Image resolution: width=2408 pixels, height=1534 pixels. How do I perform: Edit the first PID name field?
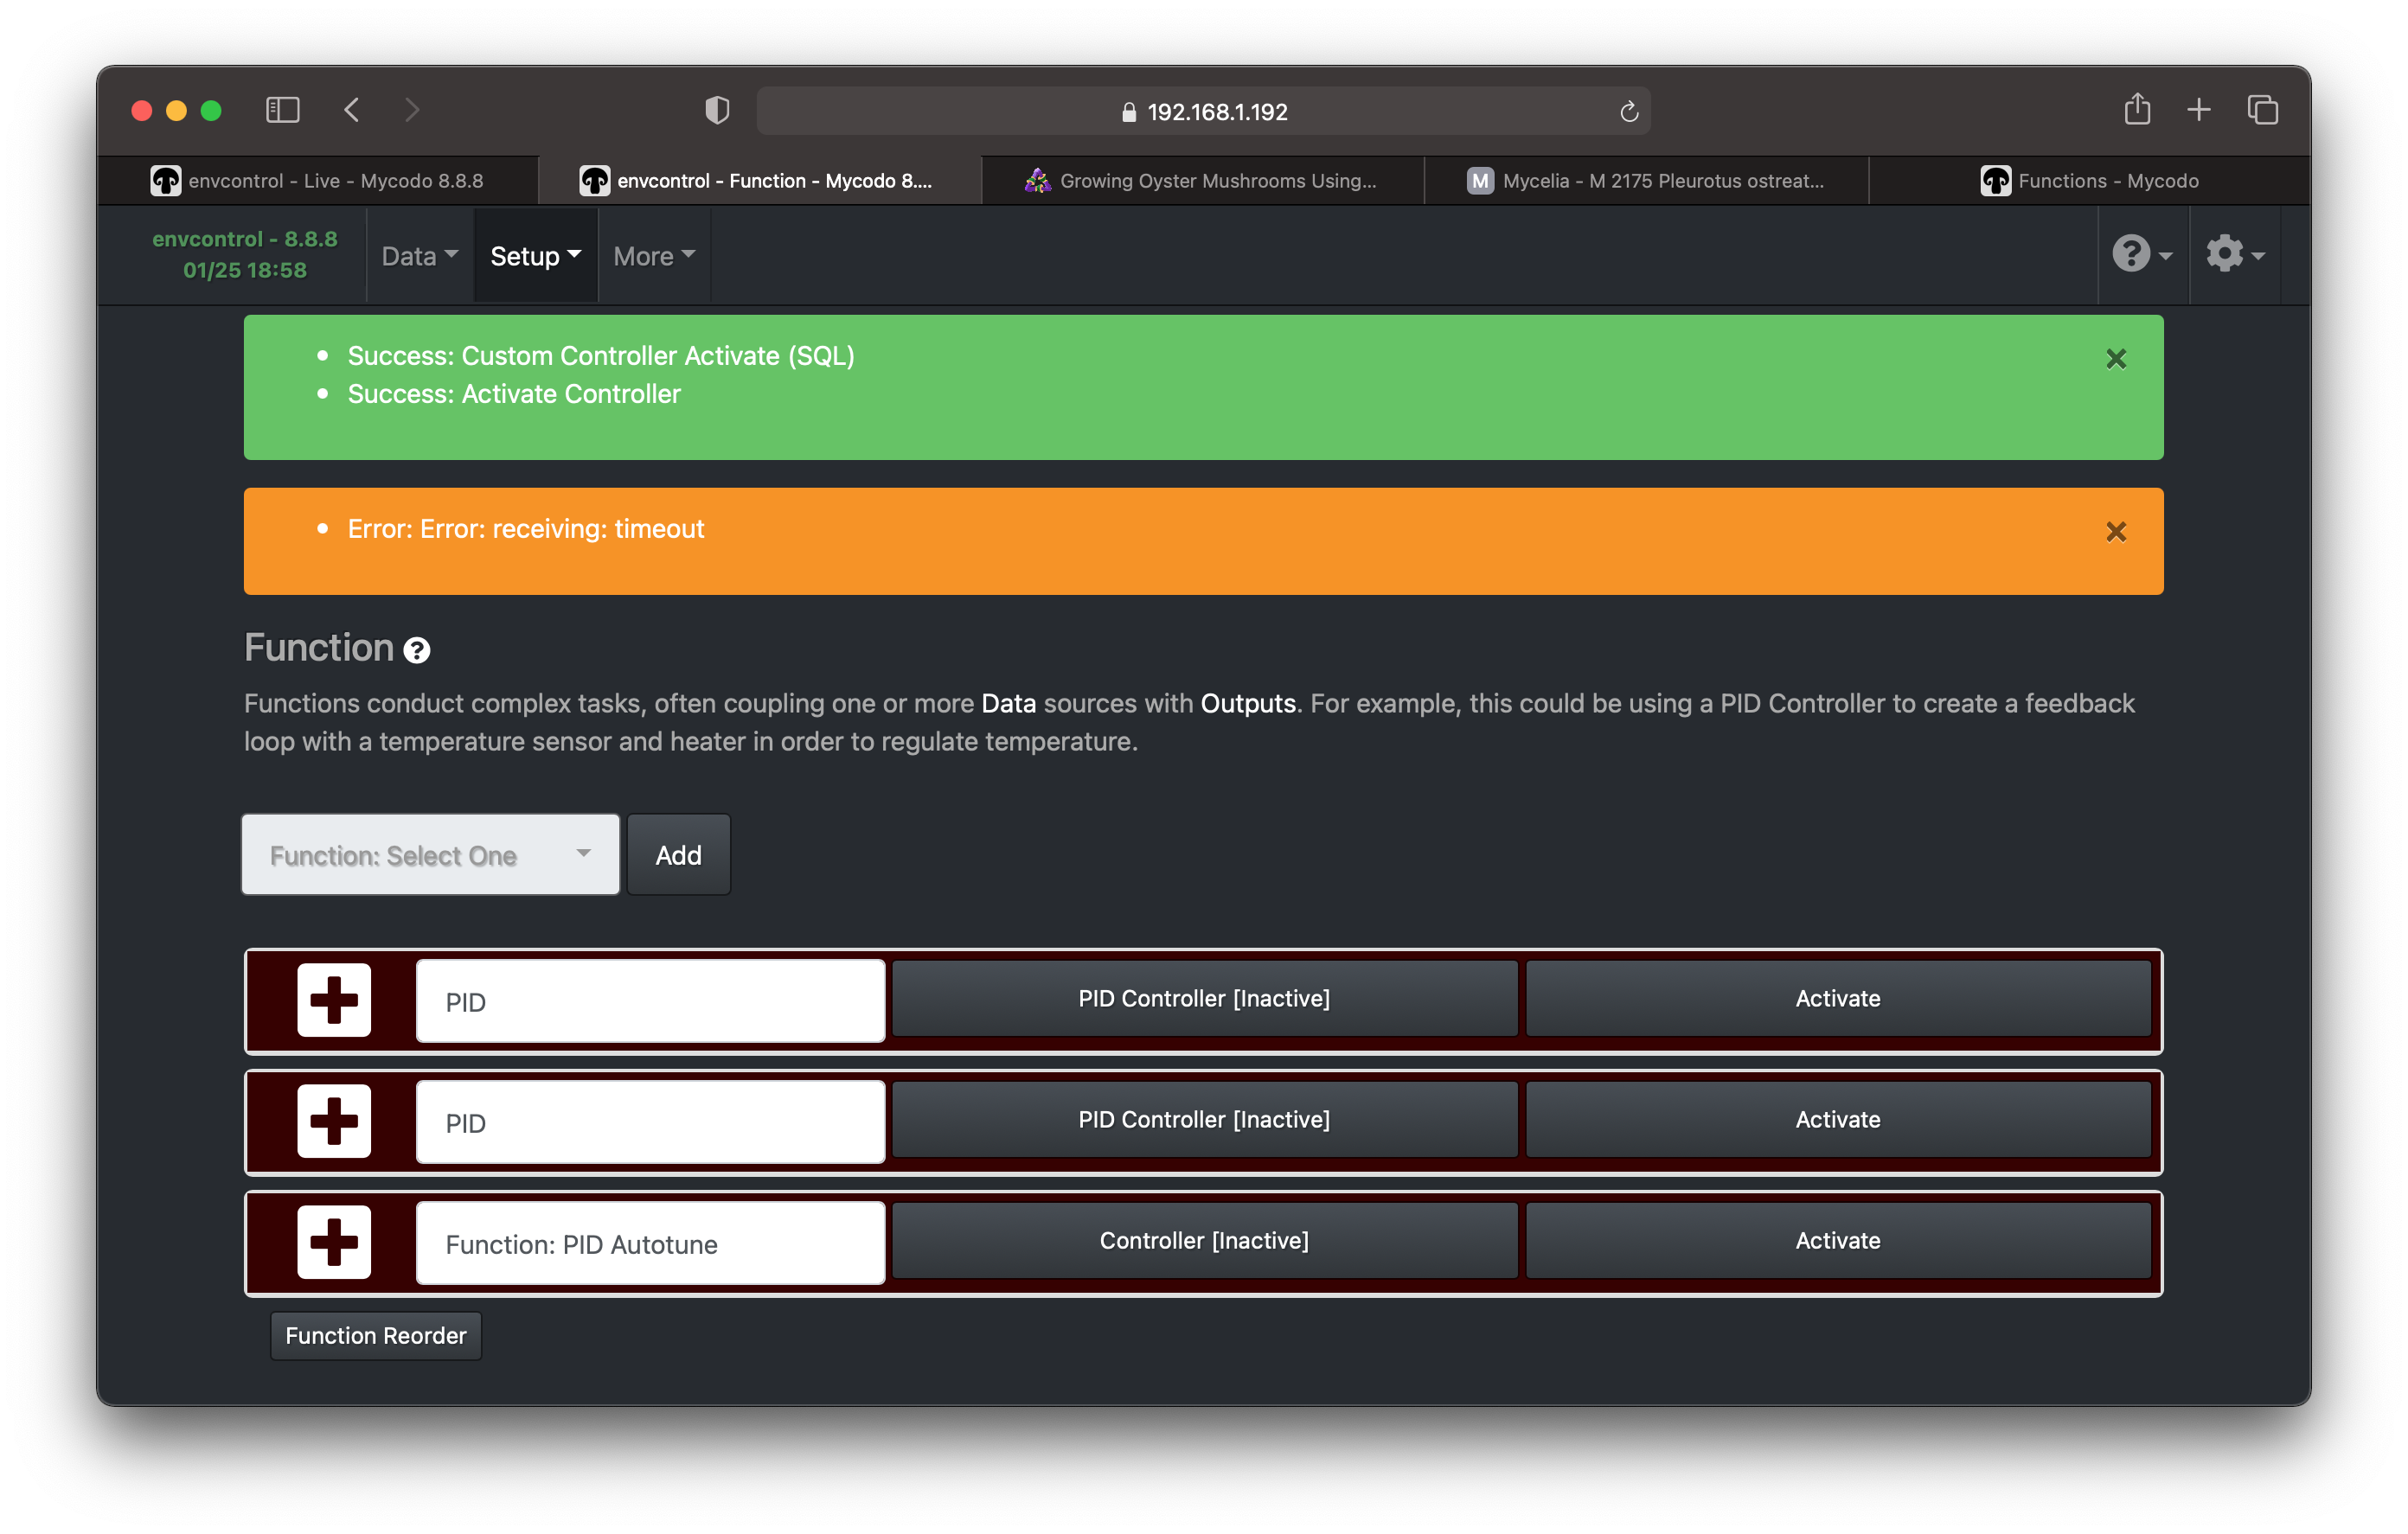pos(651,1001)
